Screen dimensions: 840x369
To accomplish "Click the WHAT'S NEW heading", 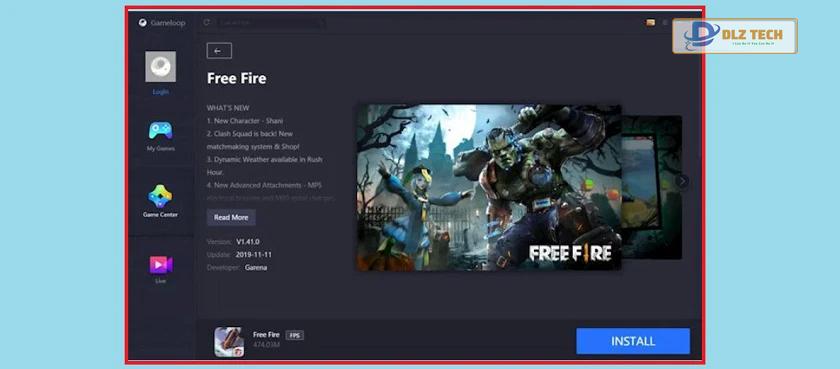I will pyautogui.click(x=228, y=108).
